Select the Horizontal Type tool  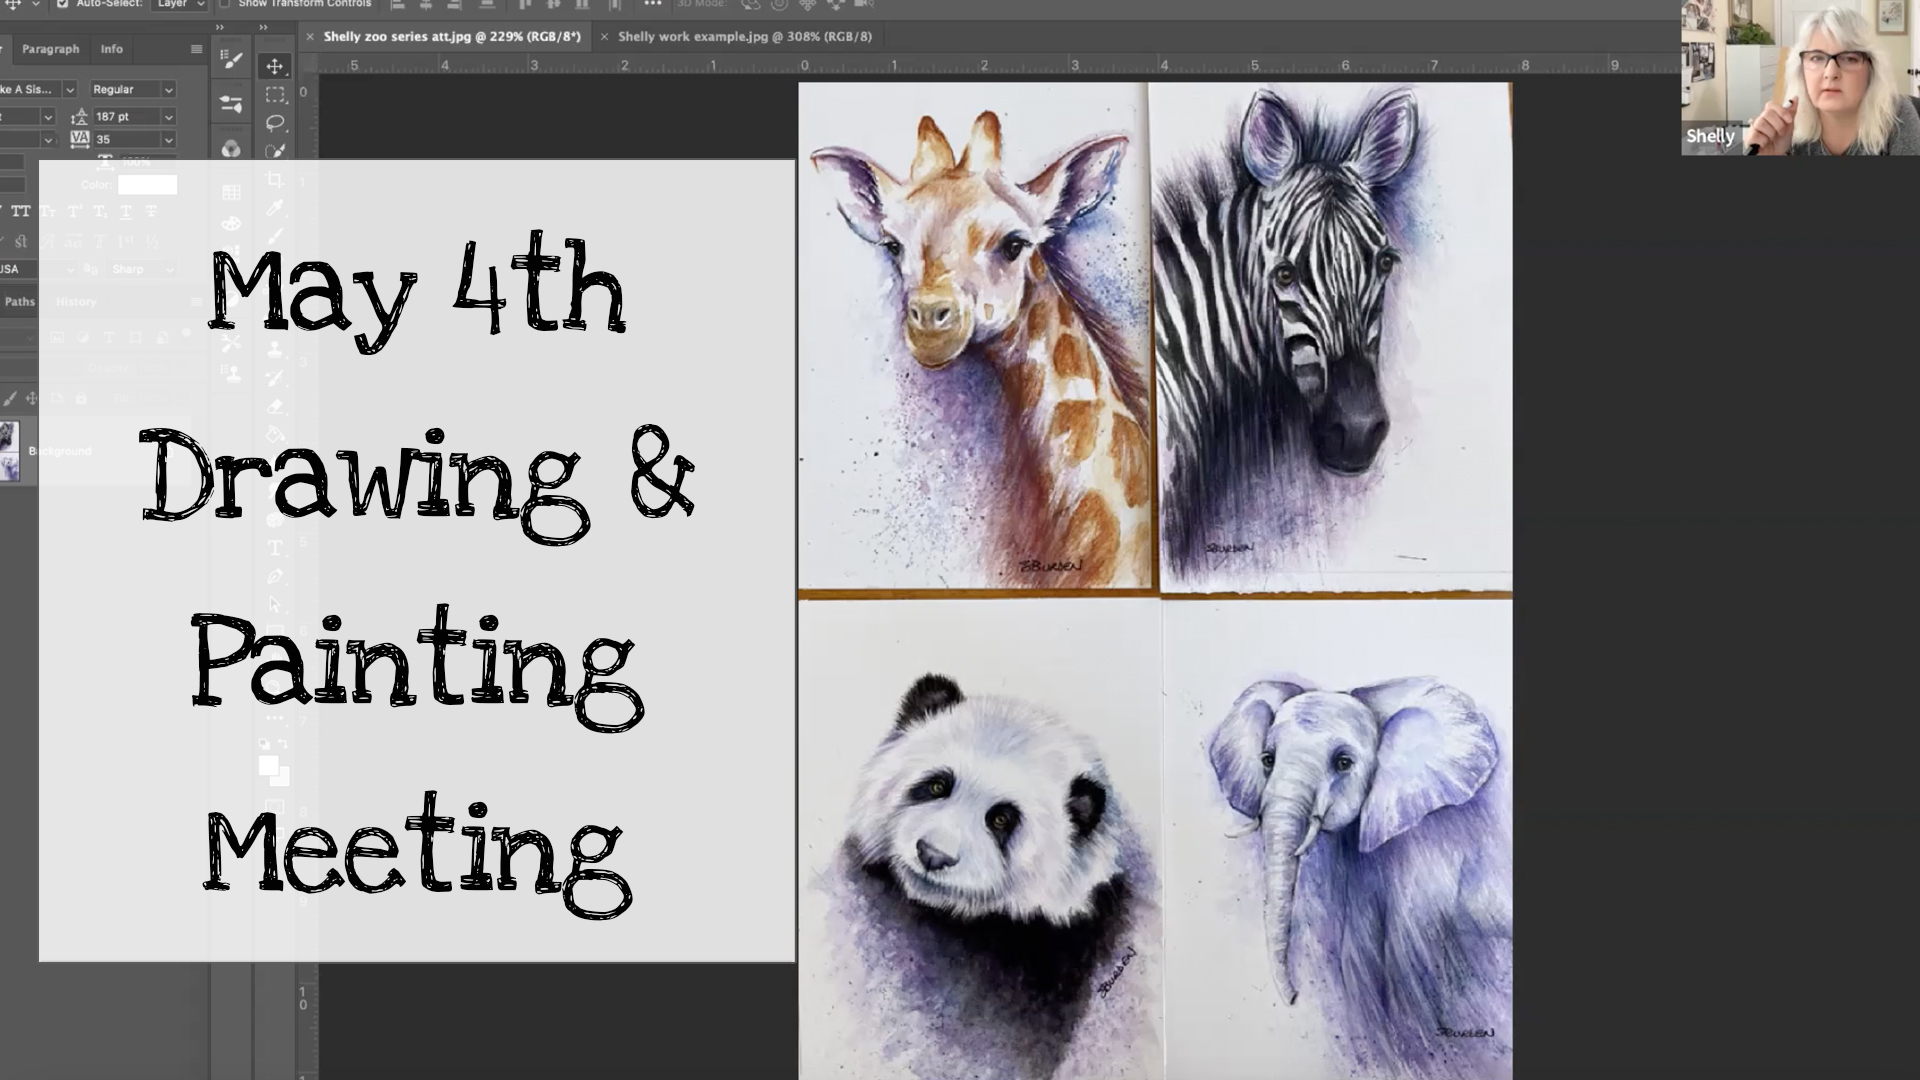click(x=274, y=548)
